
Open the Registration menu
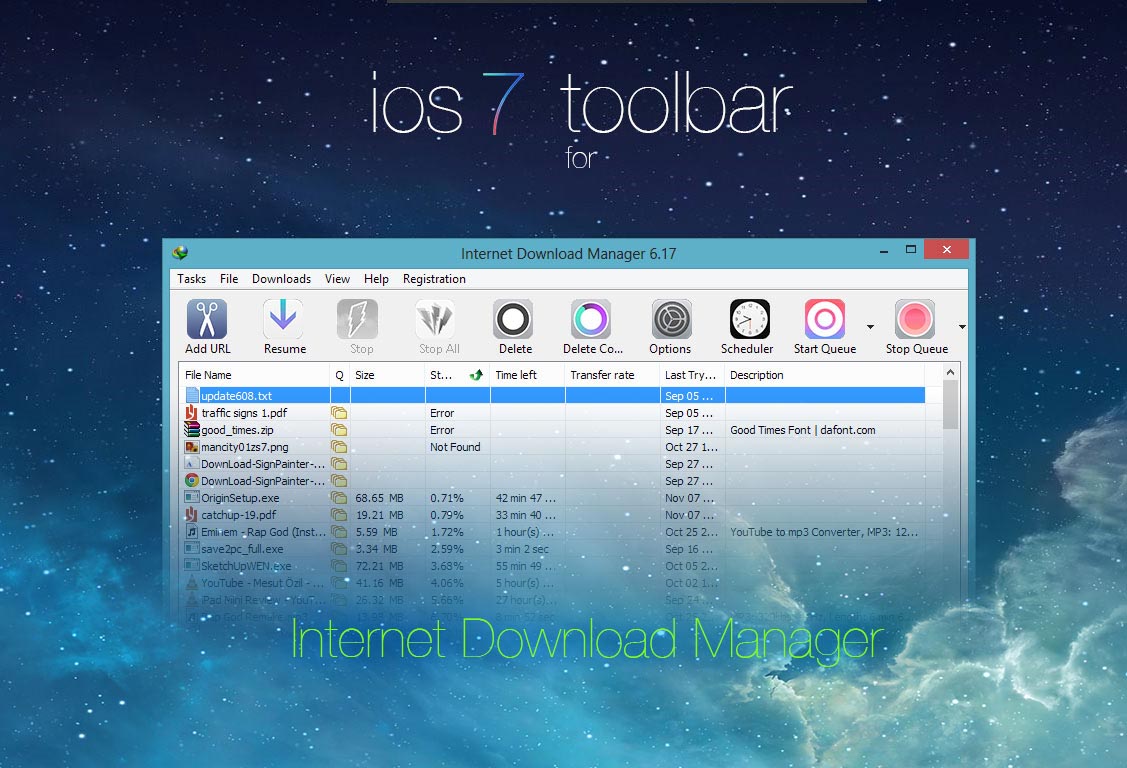434,279
